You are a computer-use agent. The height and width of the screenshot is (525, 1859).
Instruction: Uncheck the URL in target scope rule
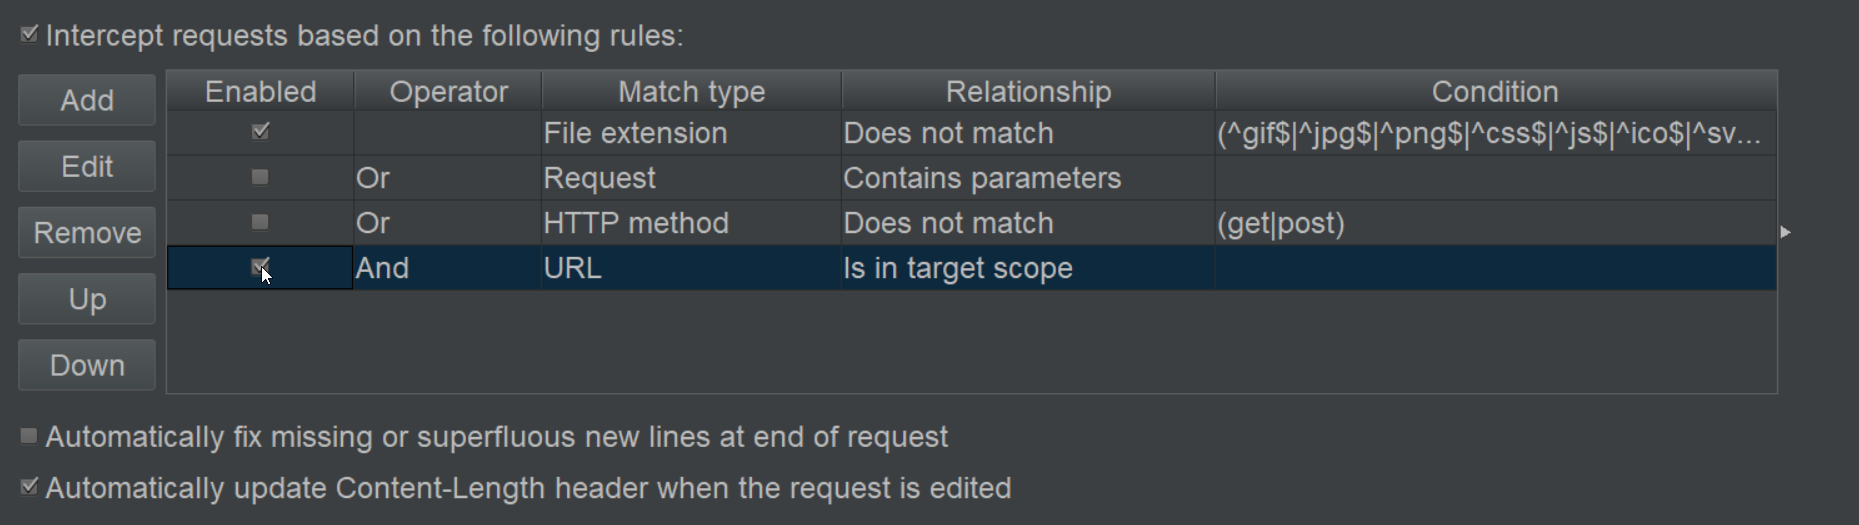[260, 266]
